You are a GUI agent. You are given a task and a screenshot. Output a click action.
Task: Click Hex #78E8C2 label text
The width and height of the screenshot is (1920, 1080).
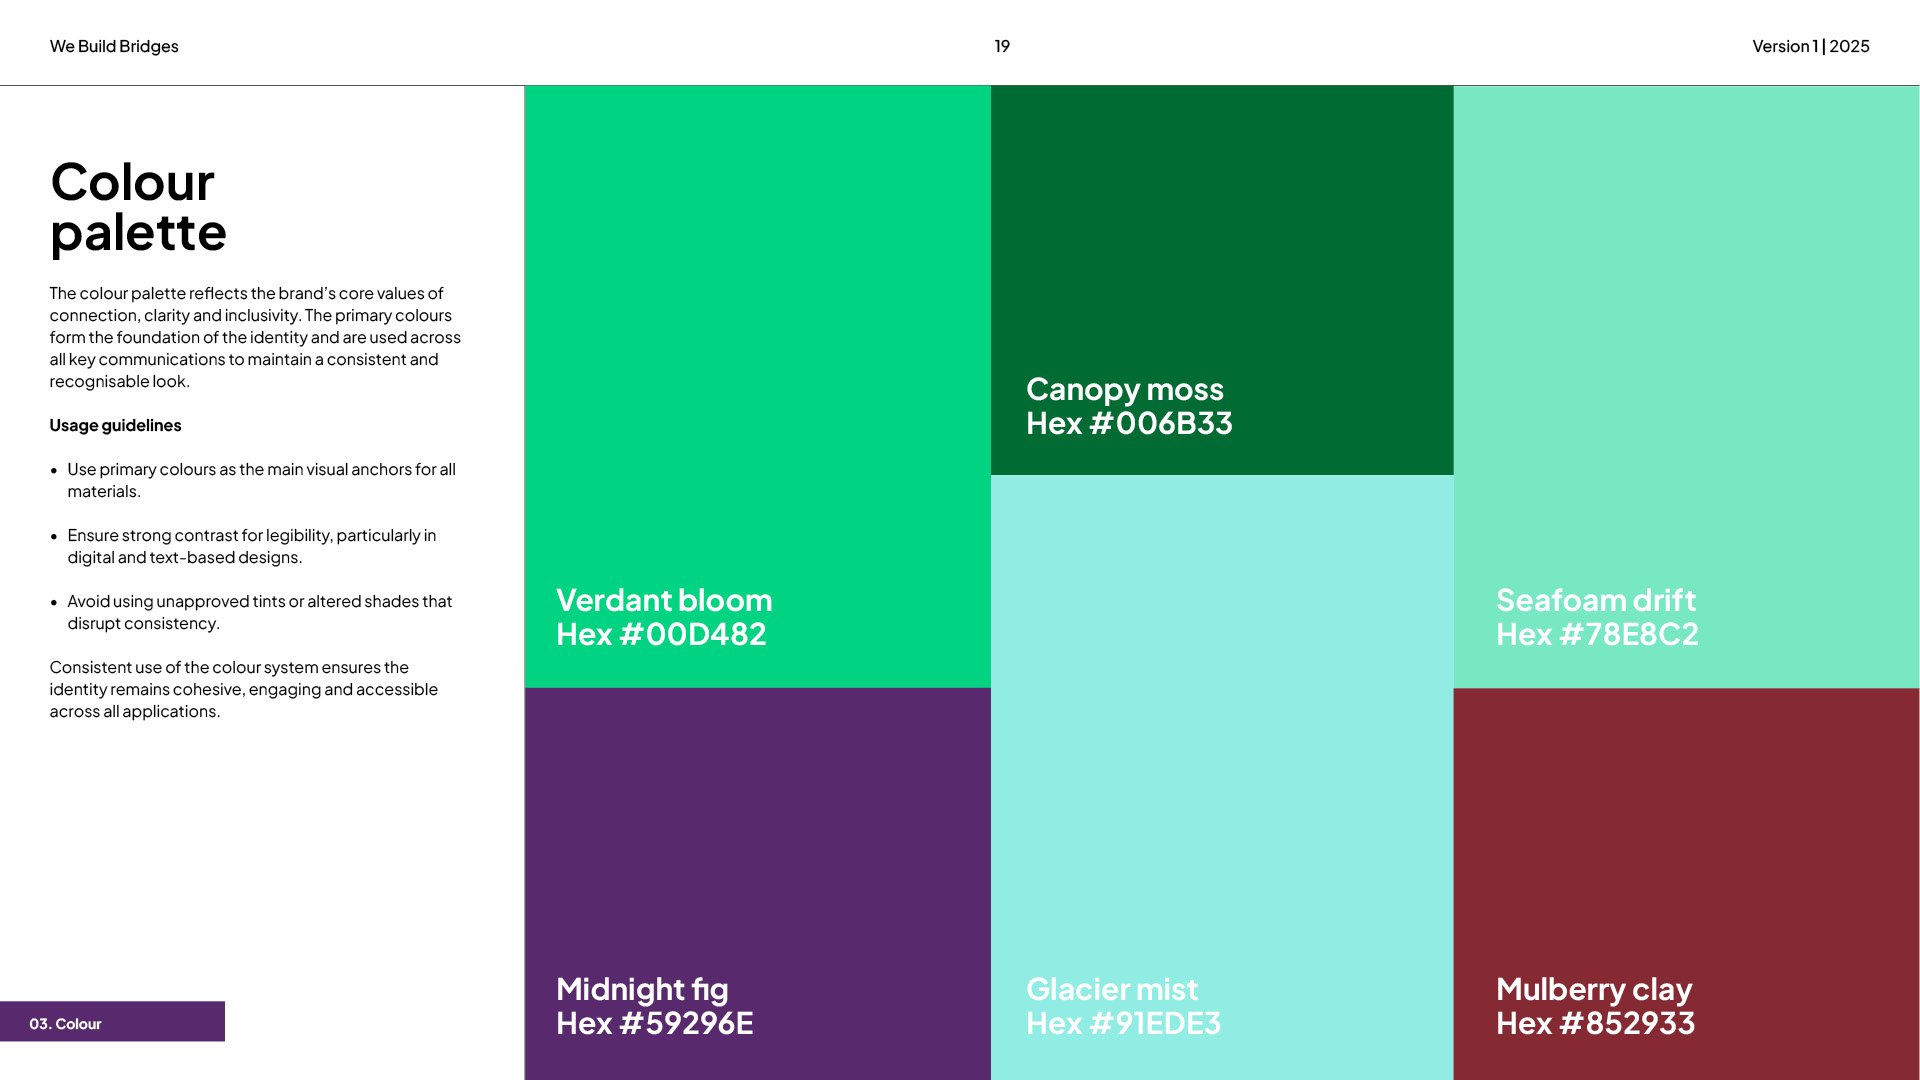(1597, 634)
